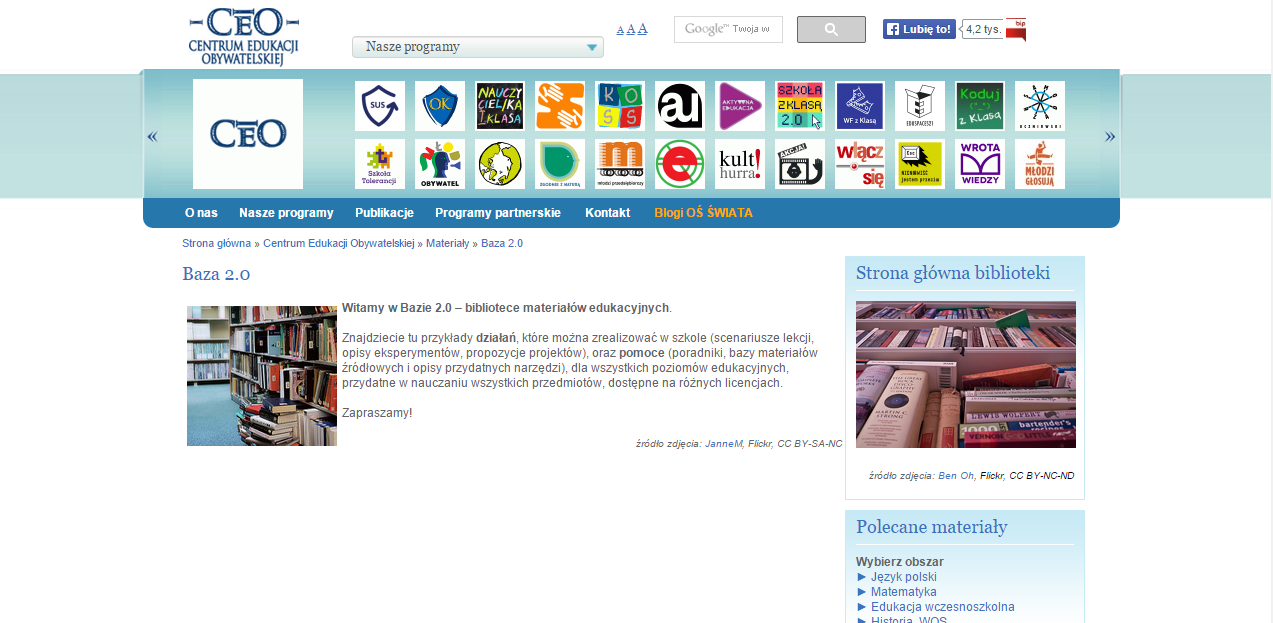Open the Wrota Wiedzy purple icon

pos(980,164)
